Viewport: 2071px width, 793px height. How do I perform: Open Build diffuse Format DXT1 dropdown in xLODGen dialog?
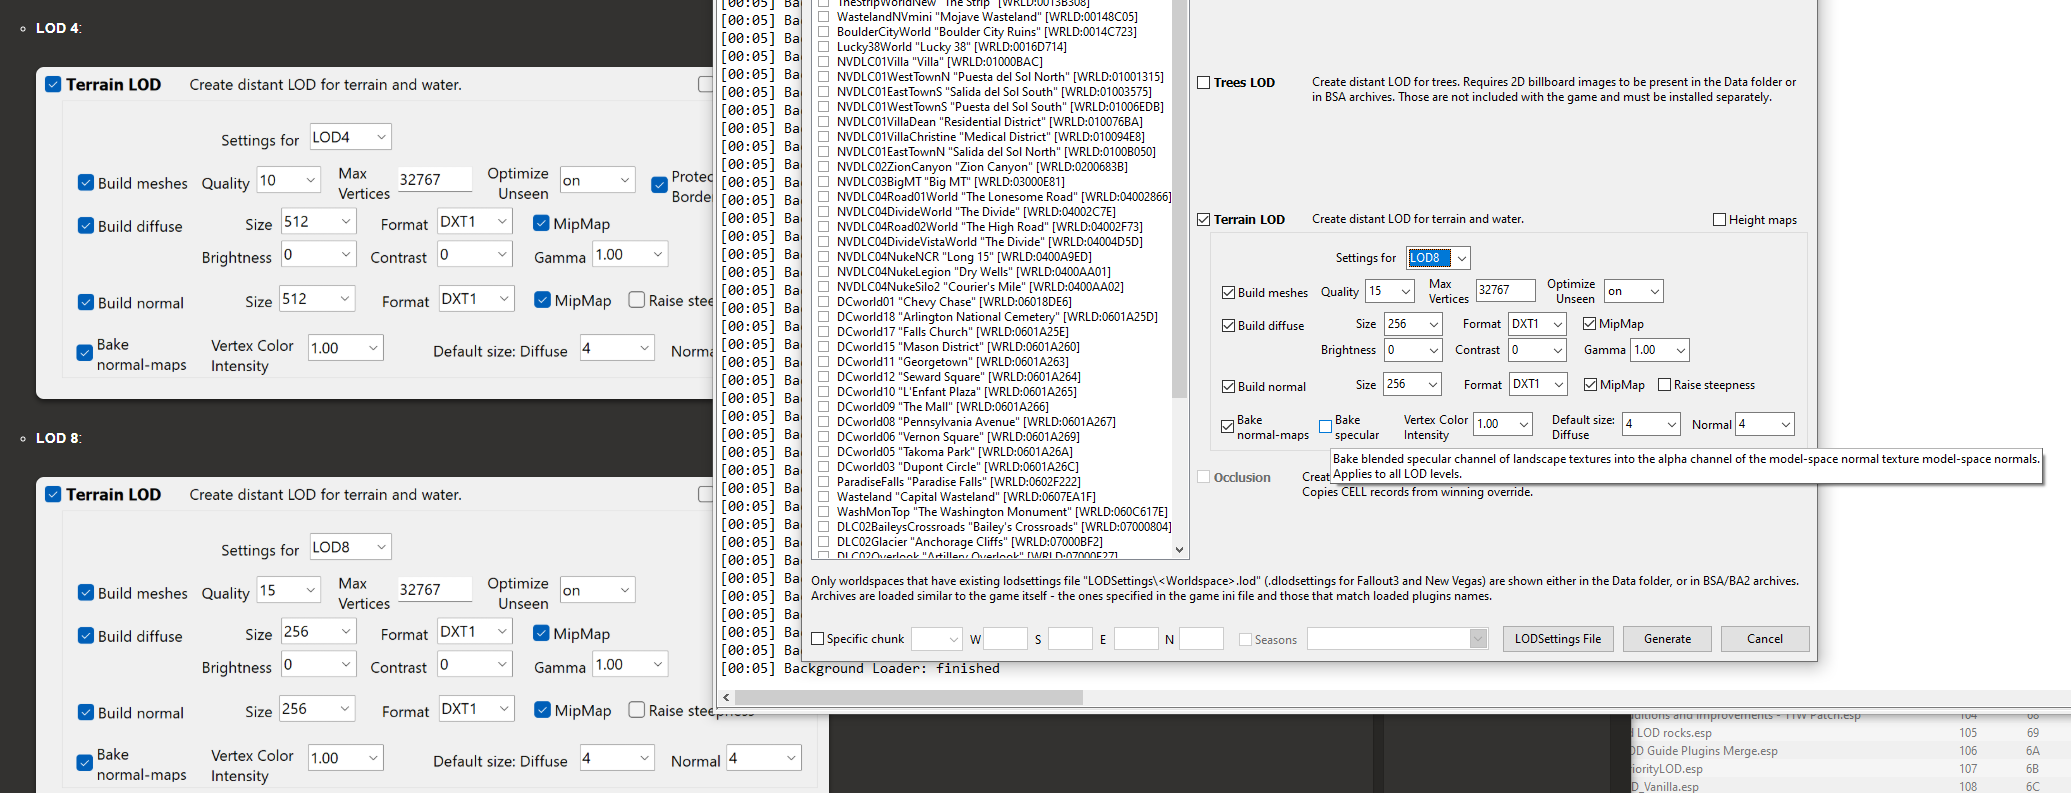click(x=1537, y=324)
